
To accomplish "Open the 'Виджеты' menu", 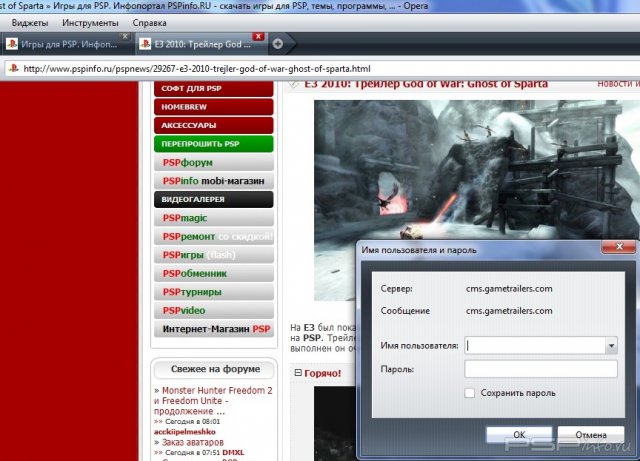I will point(29,22).
